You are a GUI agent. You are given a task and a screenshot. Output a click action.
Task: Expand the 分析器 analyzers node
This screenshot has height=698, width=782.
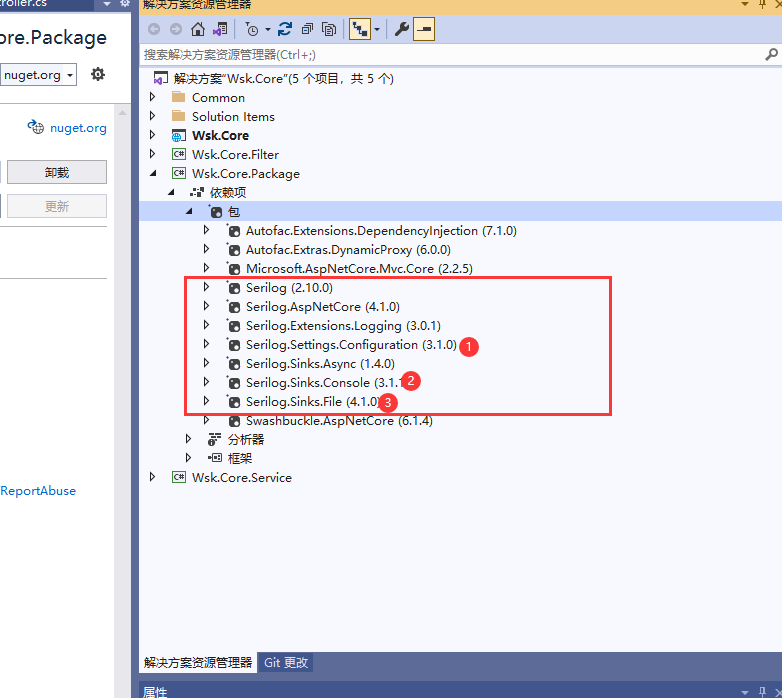coord(189,439)
